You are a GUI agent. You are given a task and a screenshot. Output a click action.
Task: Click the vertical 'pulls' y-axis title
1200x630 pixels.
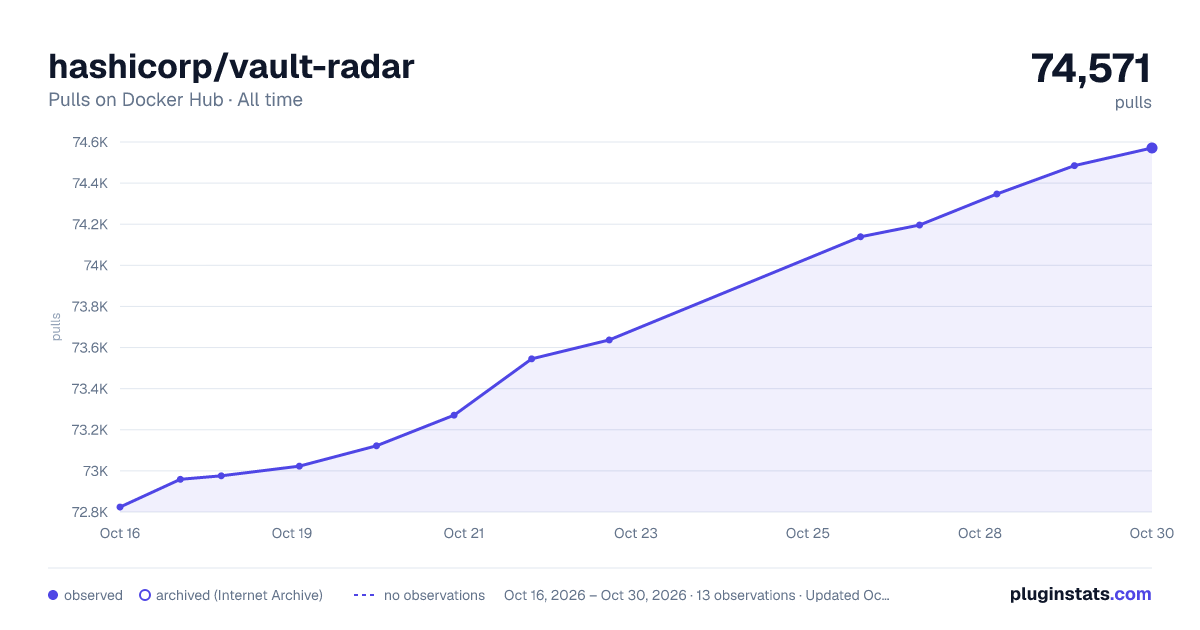pos(56,327)
